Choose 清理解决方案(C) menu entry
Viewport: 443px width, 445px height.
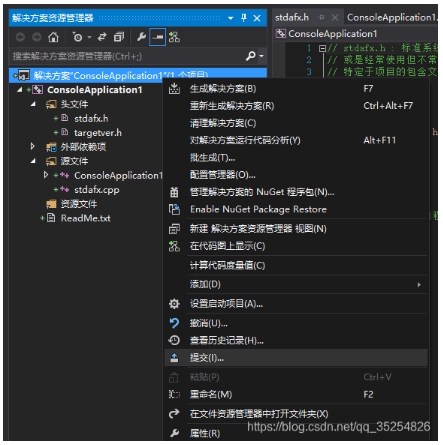tap(296, 123)
